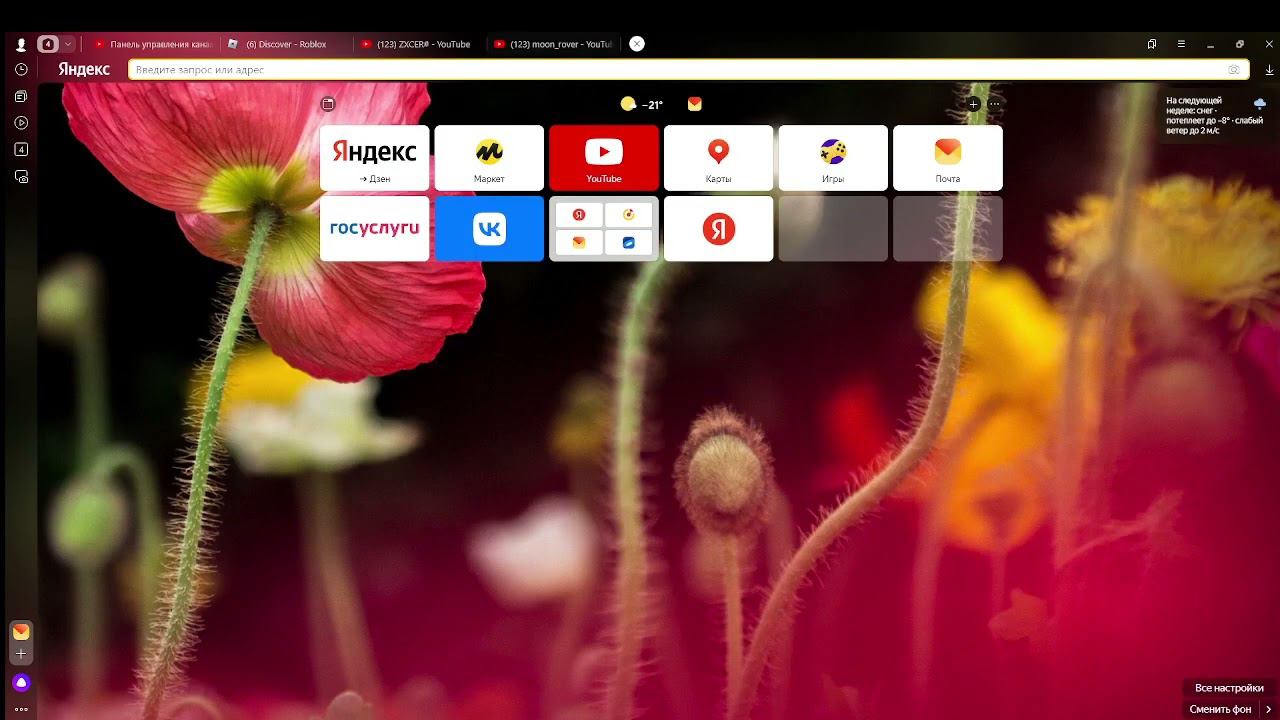Open the sidebar three-dot more menu
Image resolution: width=1280 pixels, height=720 pixels.
pos(21,709)
